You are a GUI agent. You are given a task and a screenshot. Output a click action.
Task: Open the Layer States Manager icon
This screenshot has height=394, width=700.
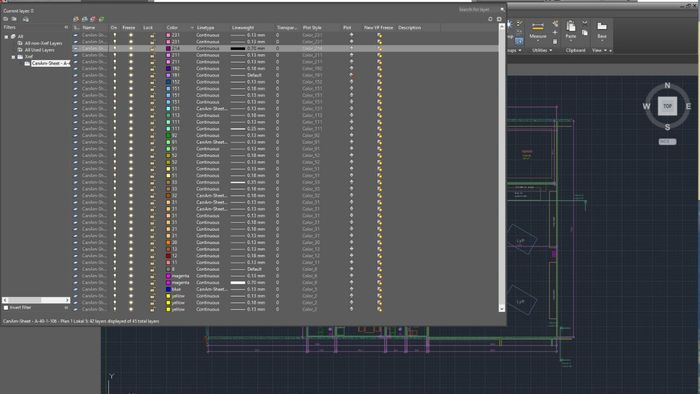point(25,19)
